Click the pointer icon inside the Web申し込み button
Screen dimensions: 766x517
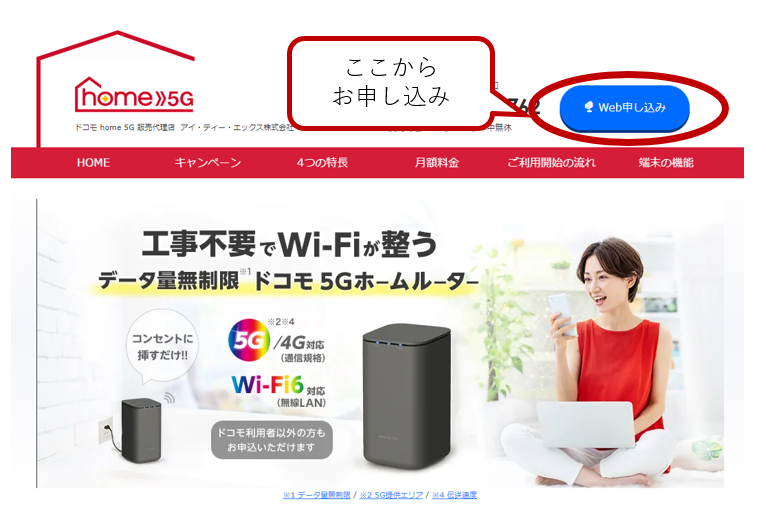click(x=589, y=107)
